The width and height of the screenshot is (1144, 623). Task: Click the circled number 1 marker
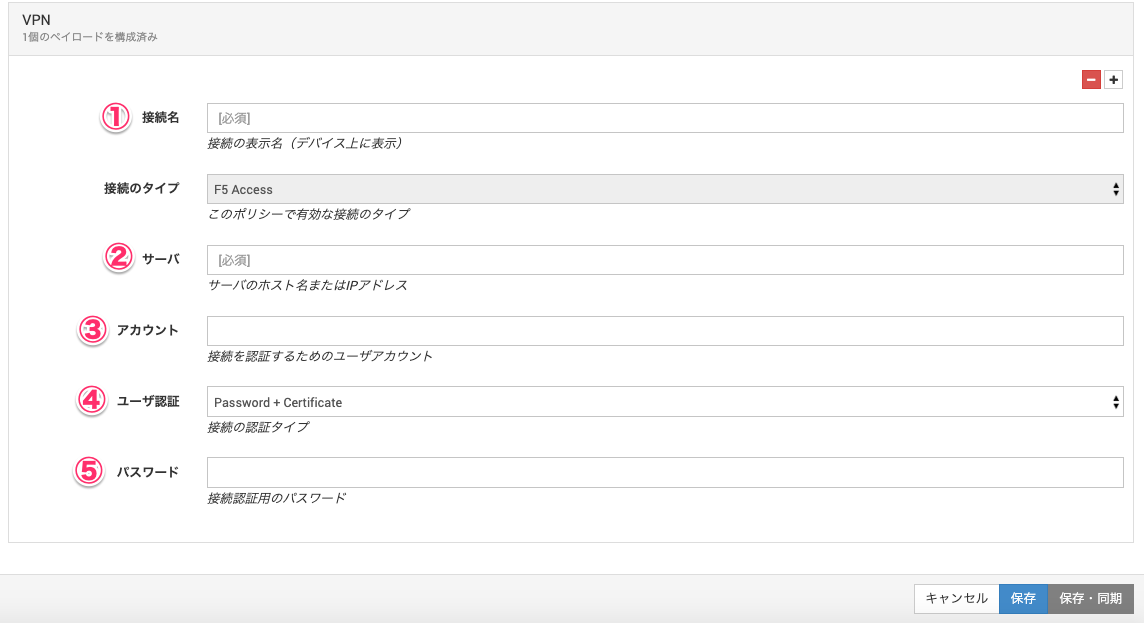click(x=116, y=117)
